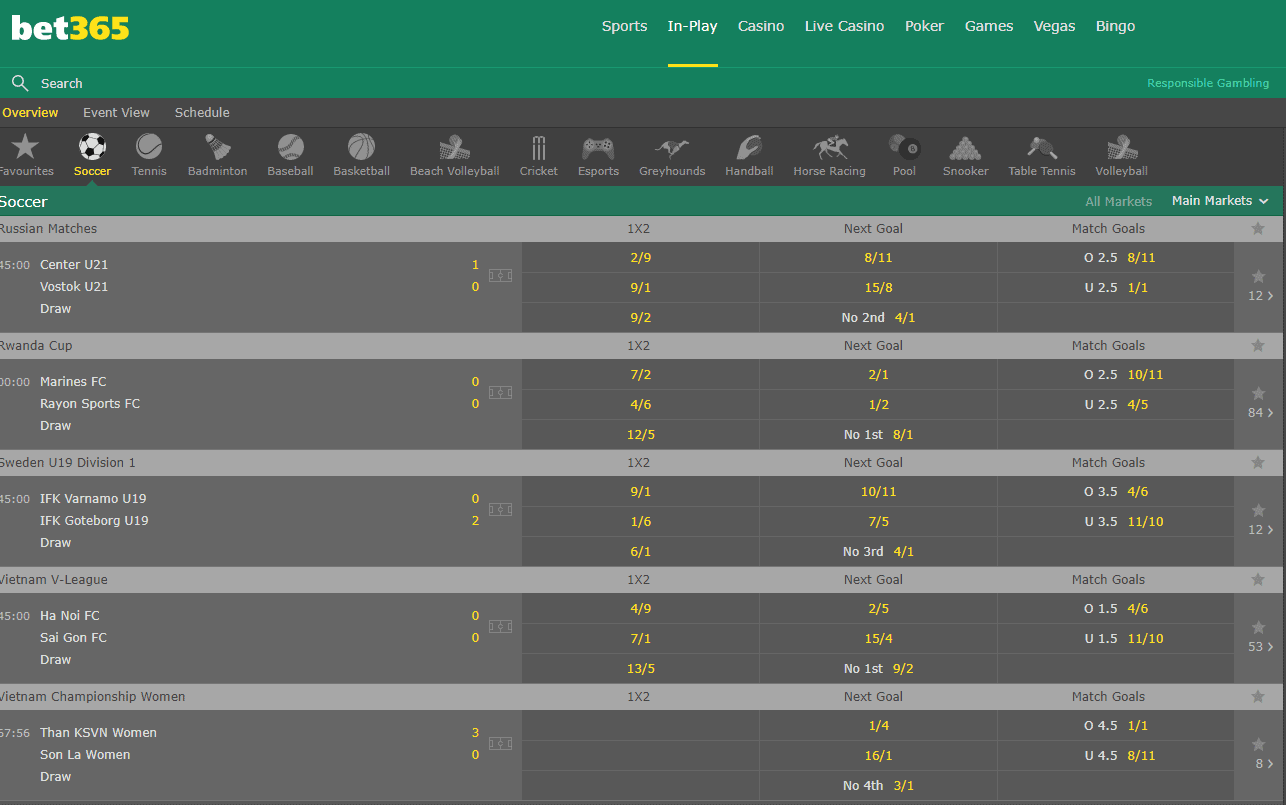The width and height of the screenshot is (1286, 805).
Task: Open Bingo section
Action: click(x=1115, y=26)
